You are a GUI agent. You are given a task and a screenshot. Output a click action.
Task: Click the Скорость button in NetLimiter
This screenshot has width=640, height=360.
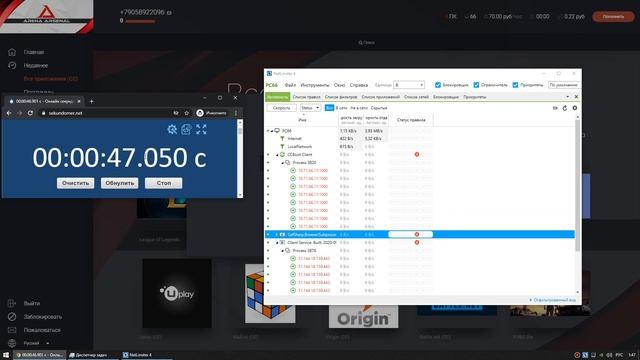click(x=282, y=108)
